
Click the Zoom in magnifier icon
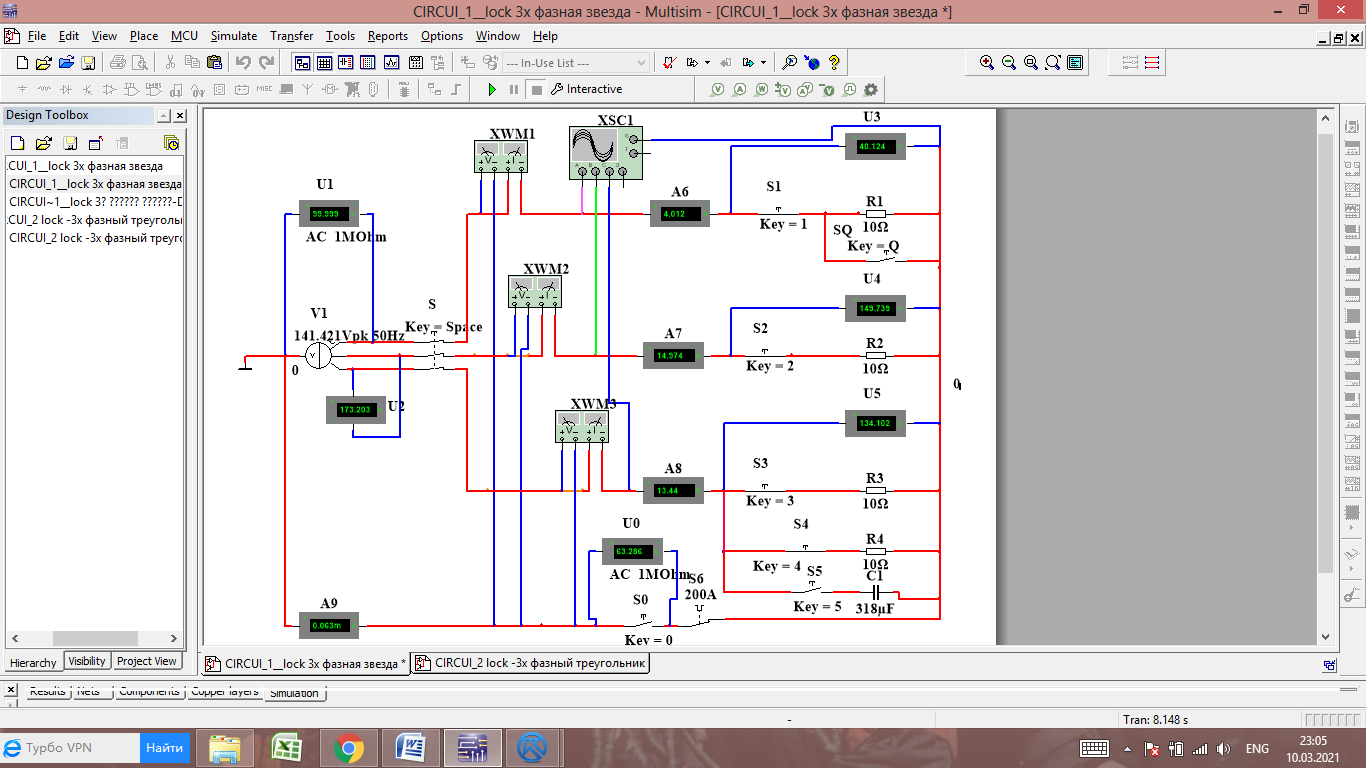click(x=987, y=62)
